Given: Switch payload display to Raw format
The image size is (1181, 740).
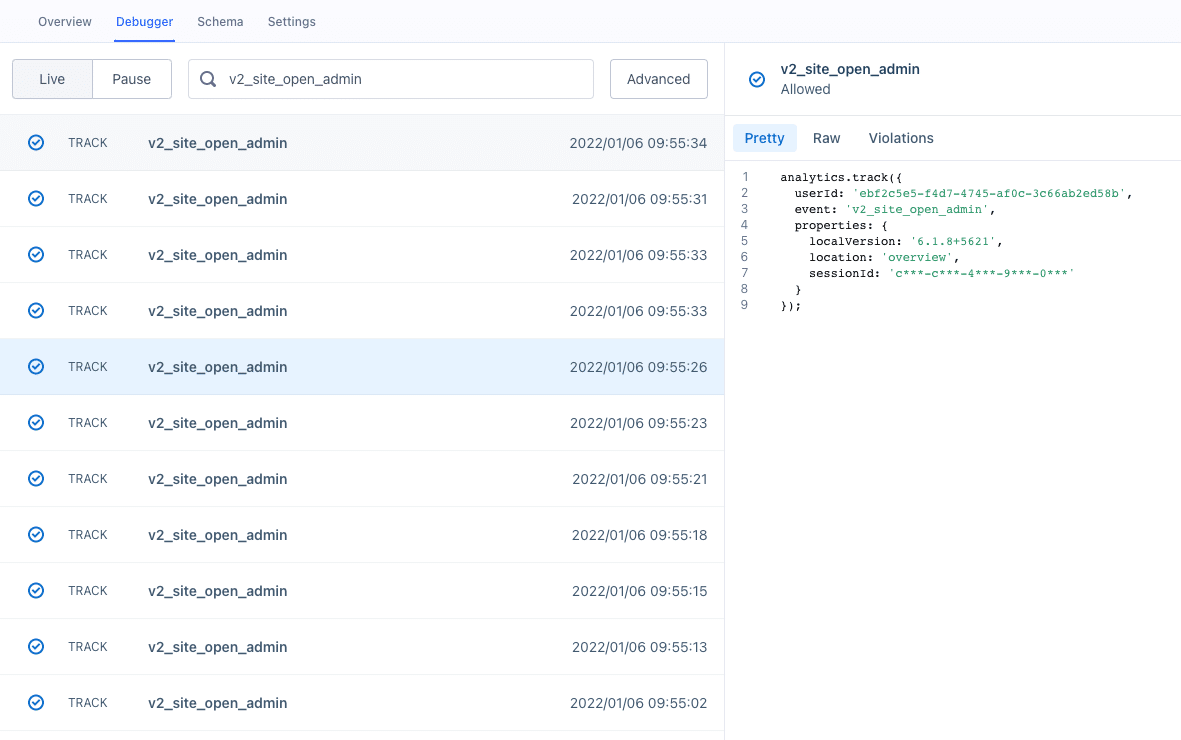Looking at the screenshot, I should pos(826,138).
